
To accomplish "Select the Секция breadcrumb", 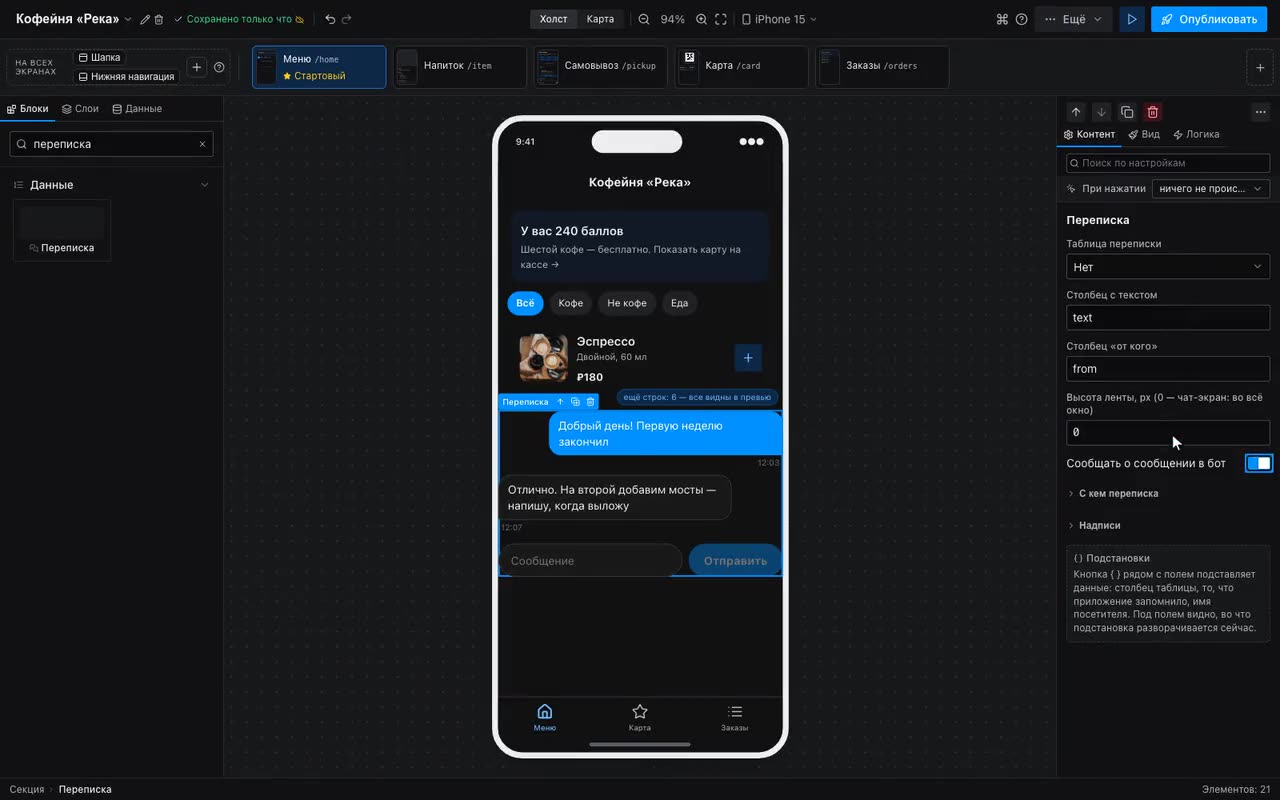I will point(27,789).
